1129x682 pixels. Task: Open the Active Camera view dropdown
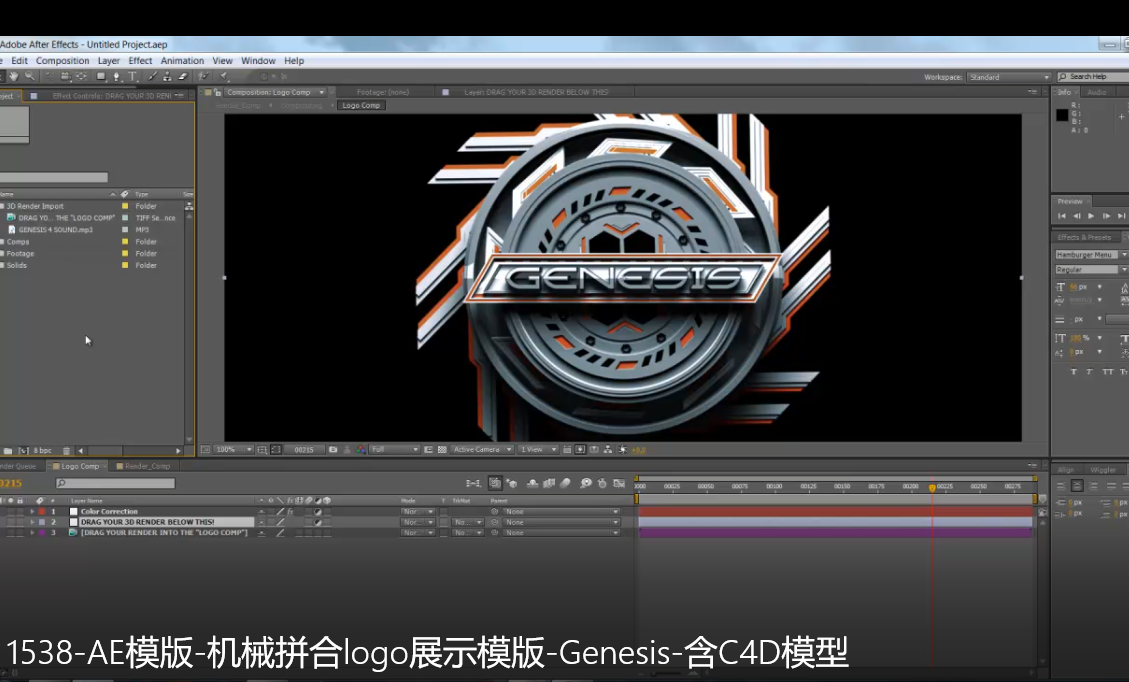[x=481, y=450]
